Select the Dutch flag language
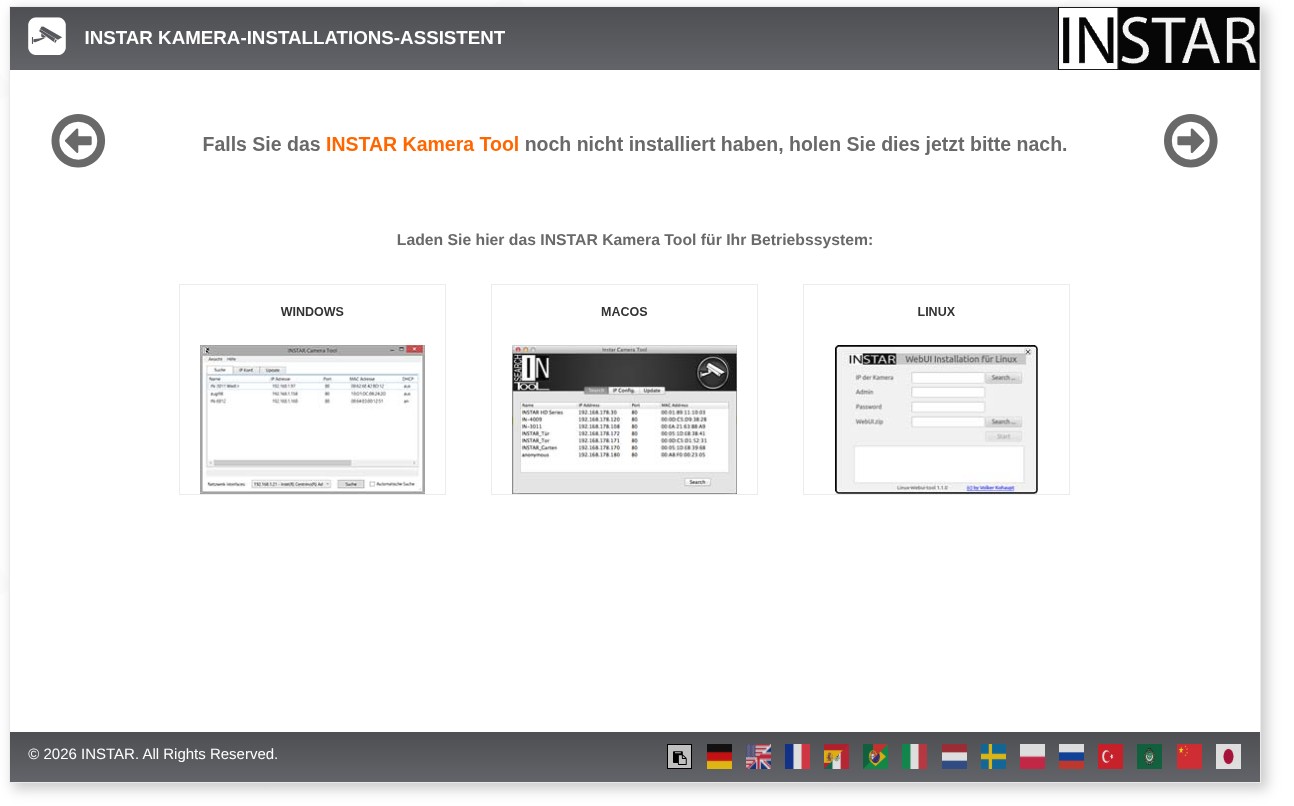1294x806 pixels. (x=954, y=757)
